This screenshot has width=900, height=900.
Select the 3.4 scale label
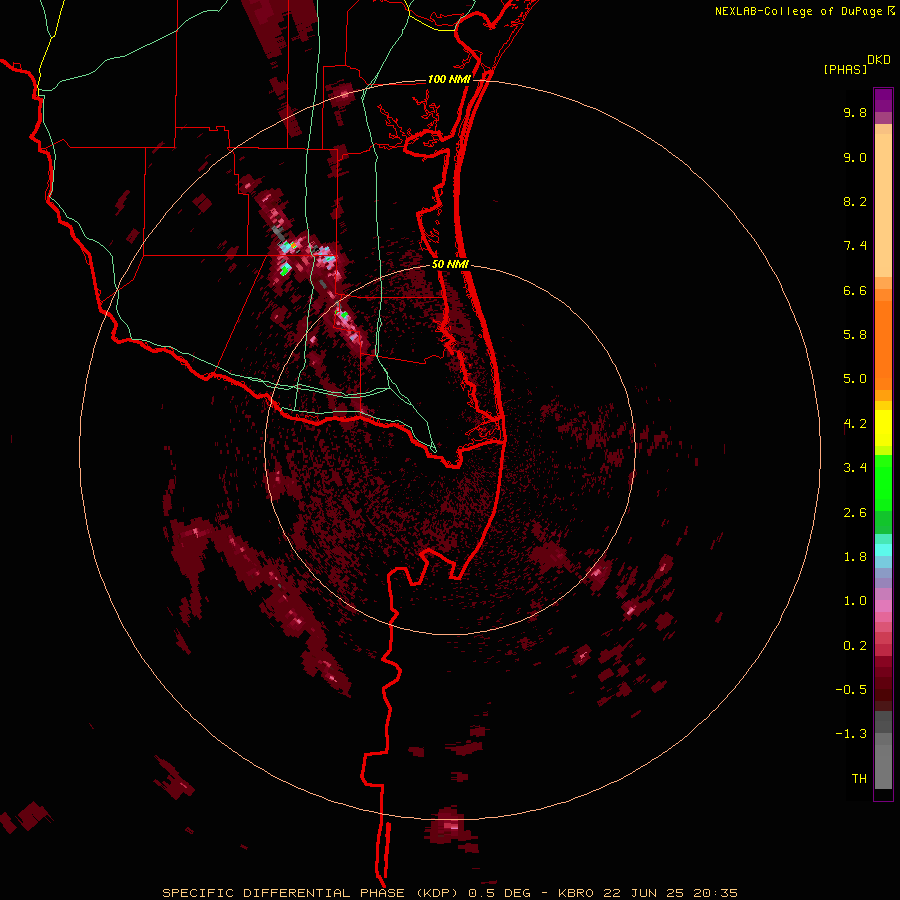pyautogui.click(x=855, y=468)
